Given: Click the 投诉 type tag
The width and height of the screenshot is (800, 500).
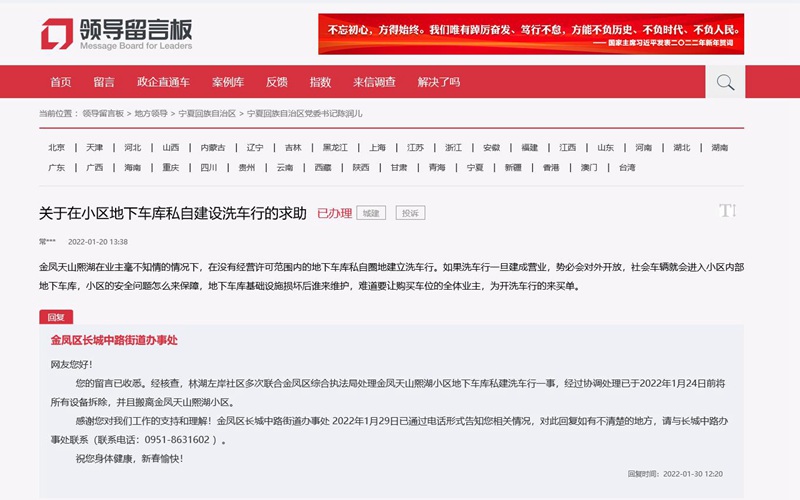Looking at the screenshot, I should pyautogui.click(x=410, y=213).
